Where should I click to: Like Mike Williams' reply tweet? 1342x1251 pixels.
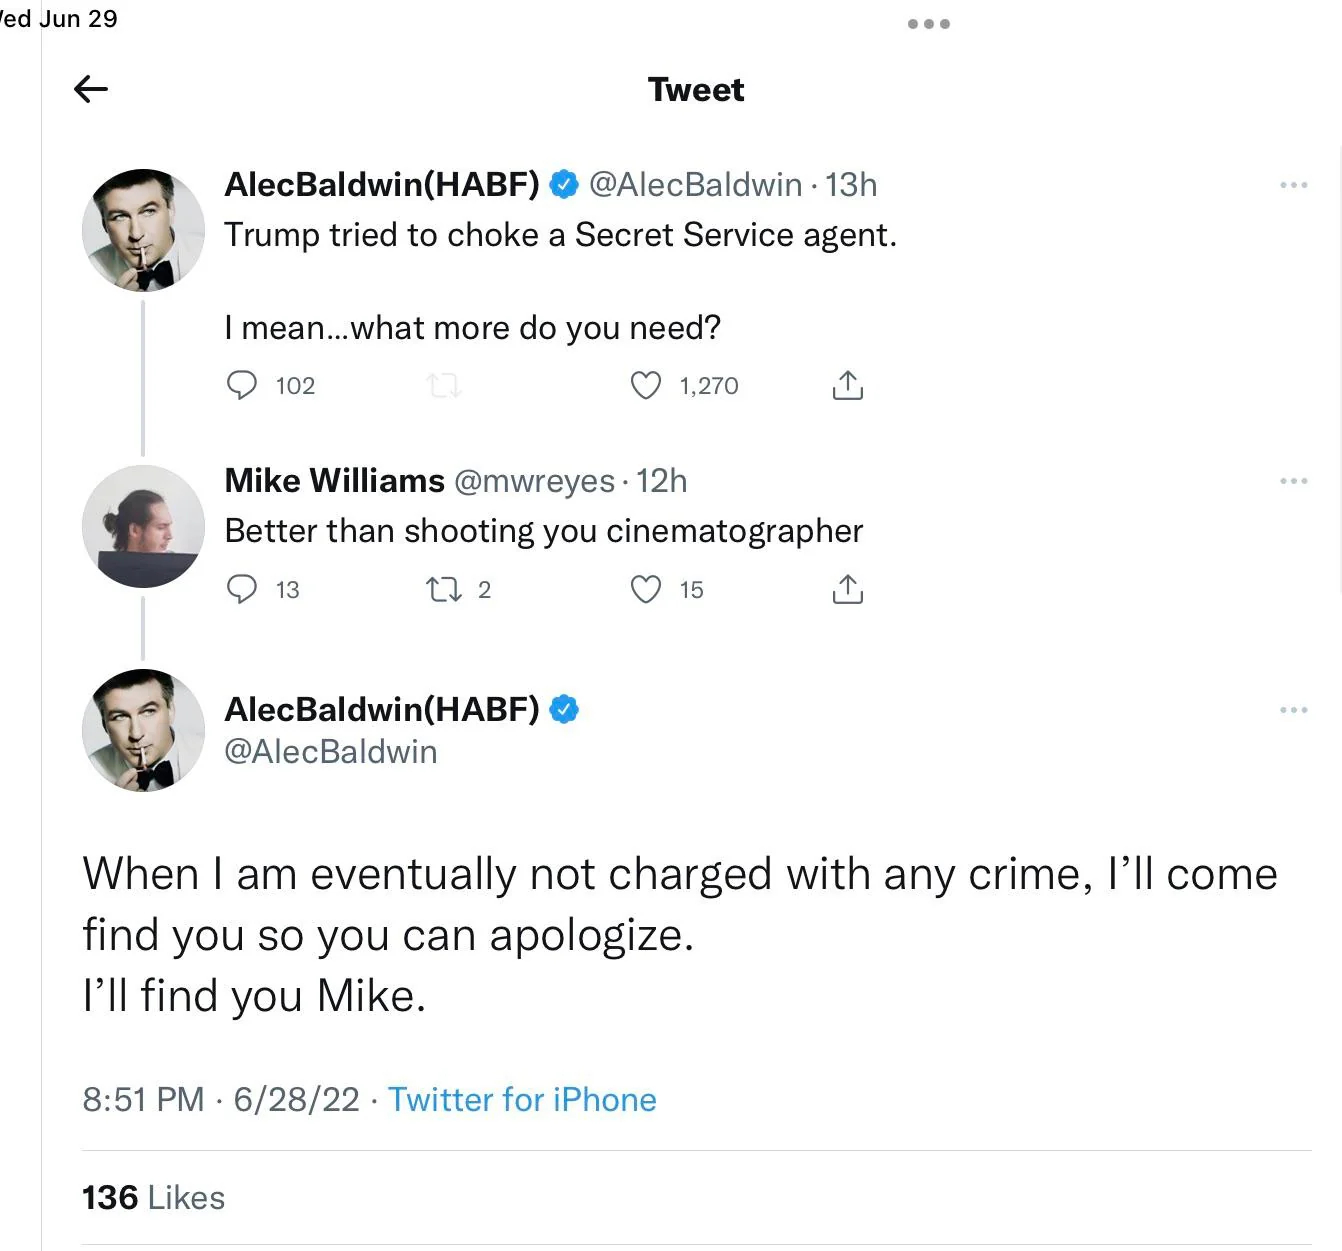pyautogui.click(x=646, y=589)
